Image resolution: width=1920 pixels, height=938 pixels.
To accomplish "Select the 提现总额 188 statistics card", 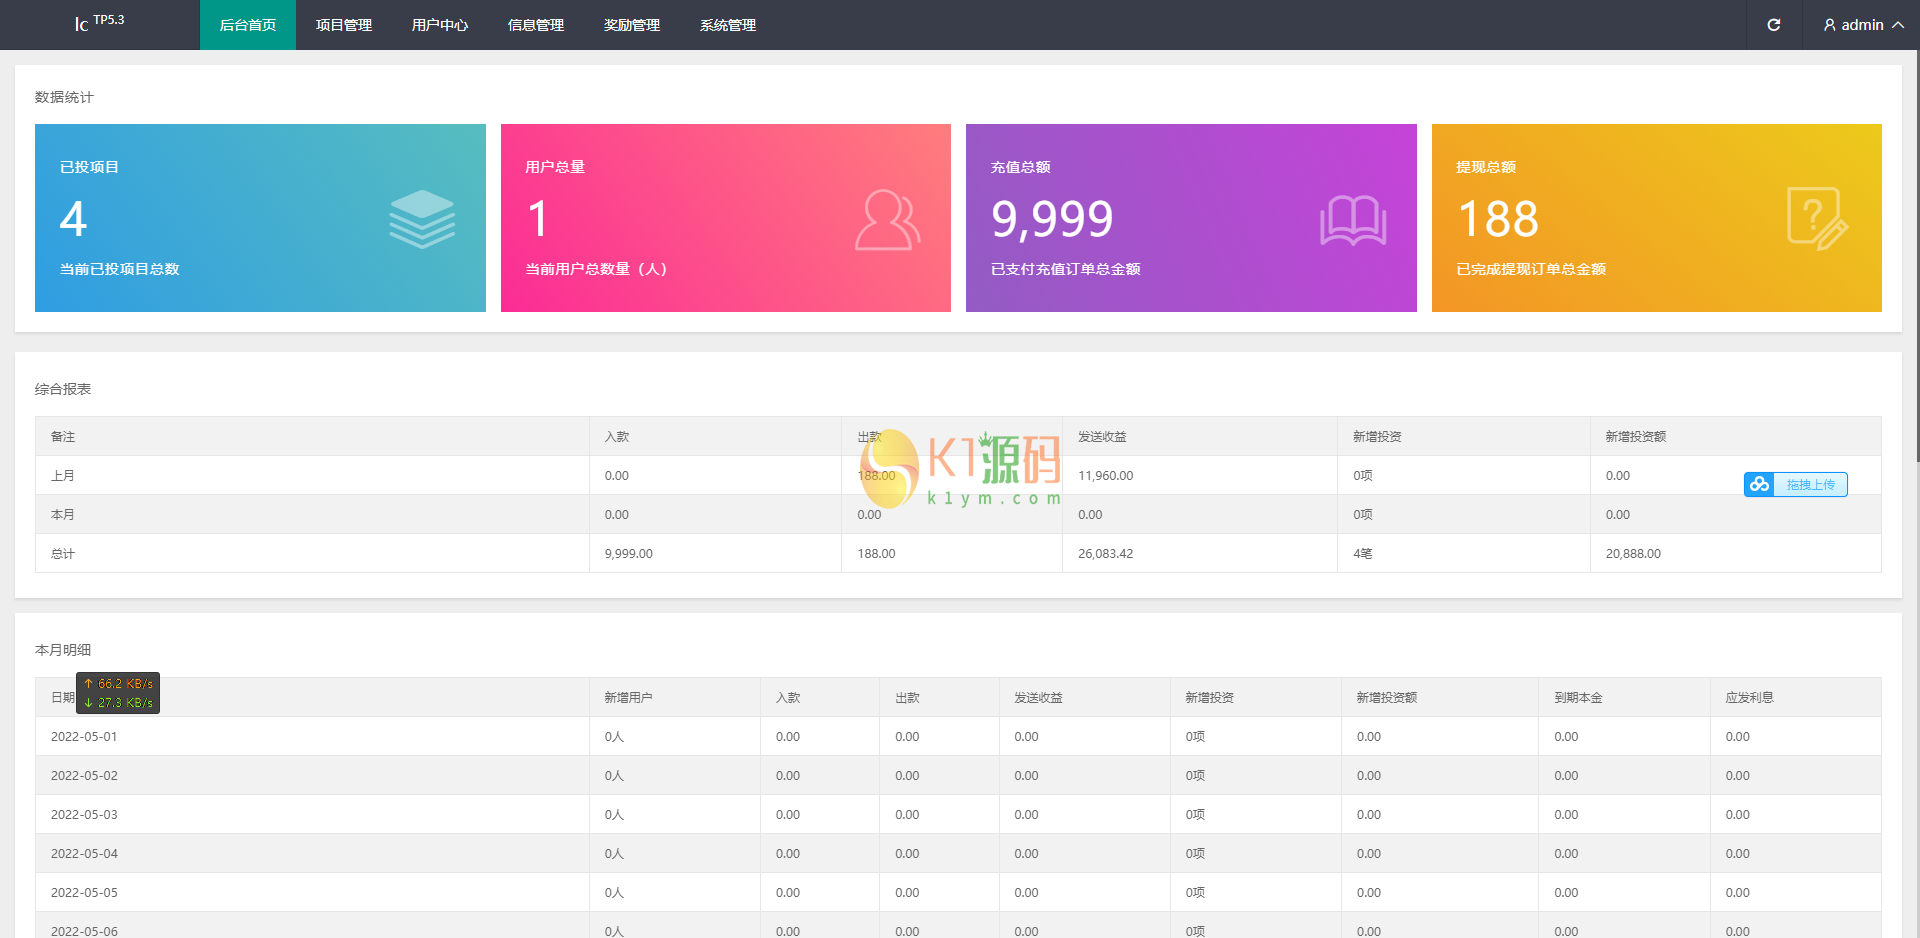I will click(1656, 218).
